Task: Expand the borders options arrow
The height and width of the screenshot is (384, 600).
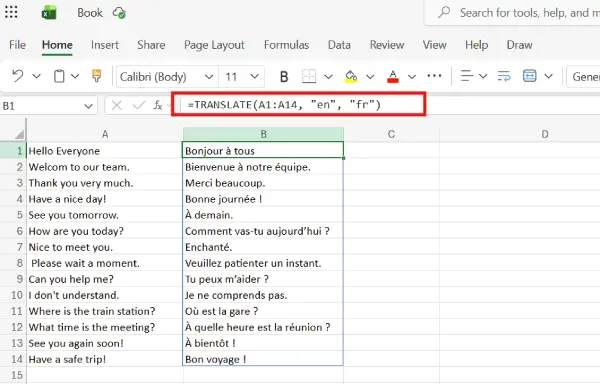Action: click(x=328, y=77)
